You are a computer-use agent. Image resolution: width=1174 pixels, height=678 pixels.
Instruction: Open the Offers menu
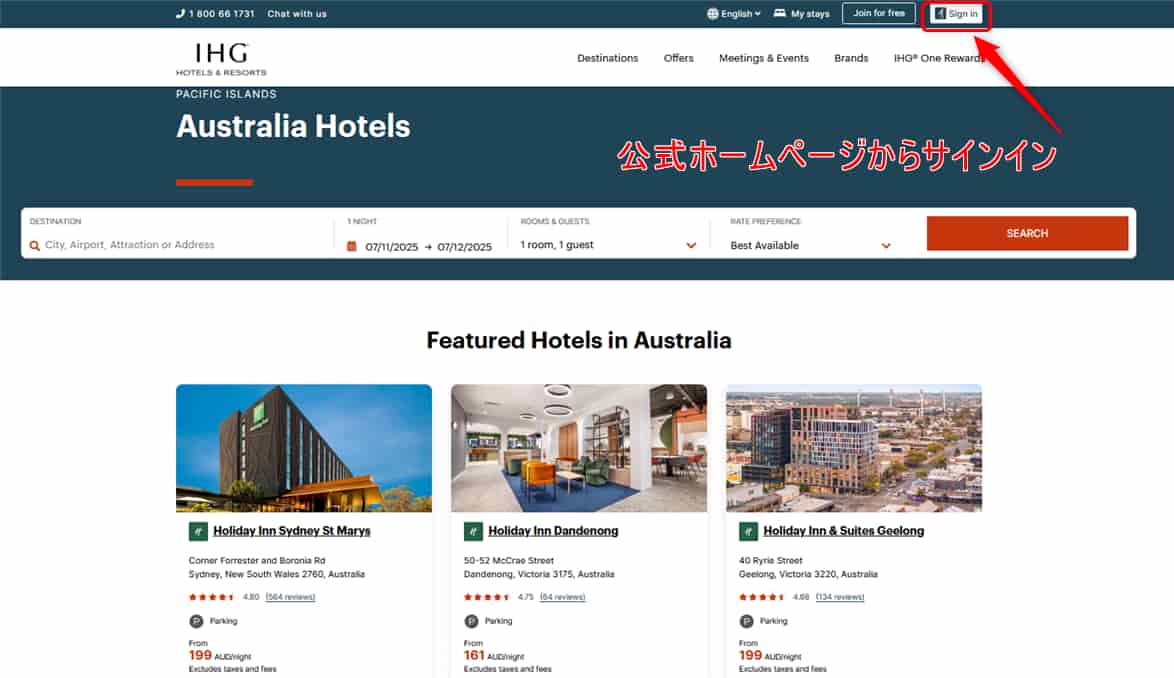678,58
